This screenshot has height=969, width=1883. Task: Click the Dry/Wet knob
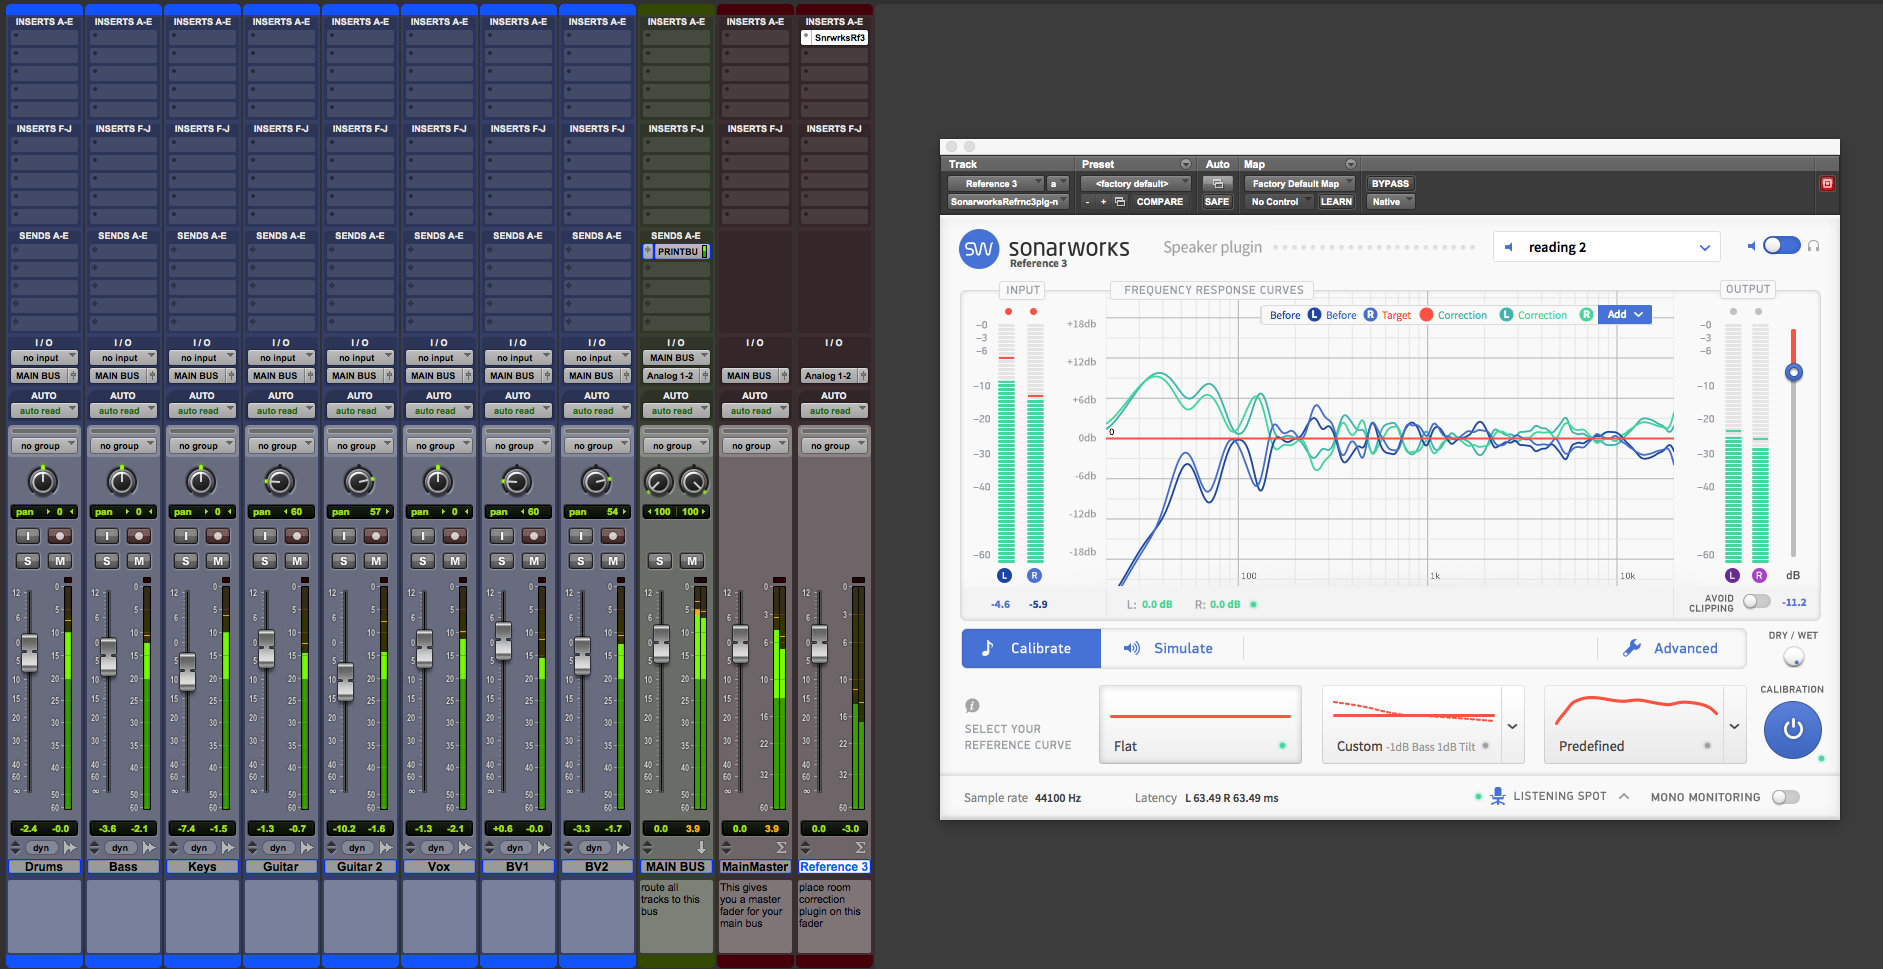(1794, 657)
